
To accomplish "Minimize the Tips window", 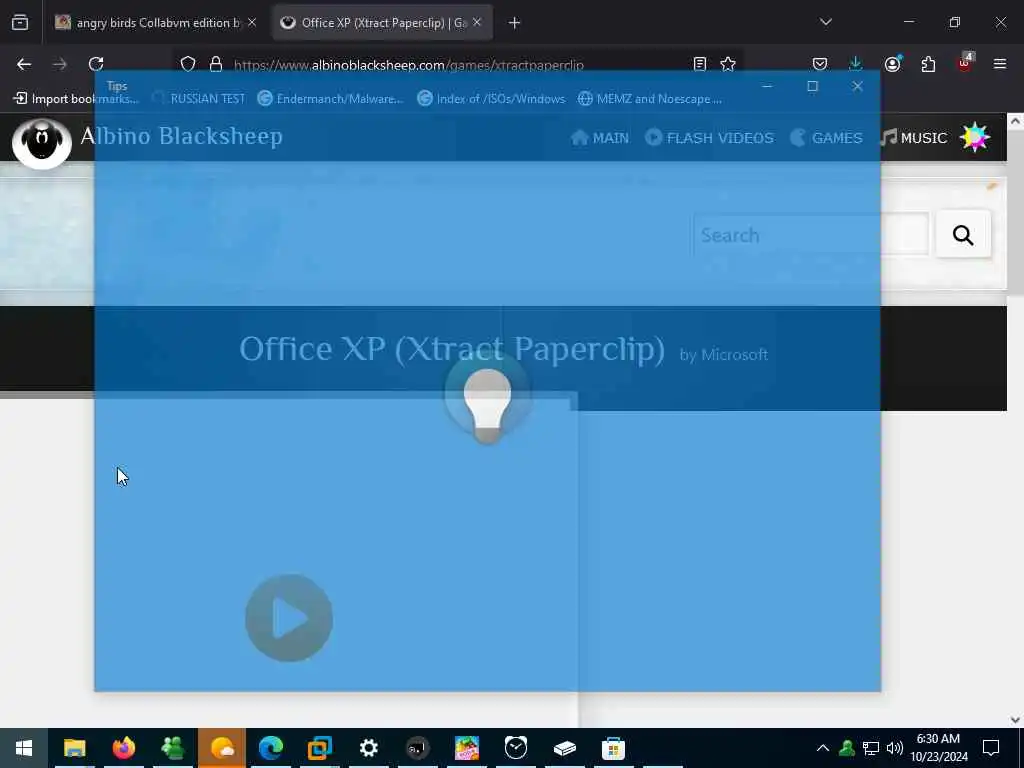I will pos(767,86).
